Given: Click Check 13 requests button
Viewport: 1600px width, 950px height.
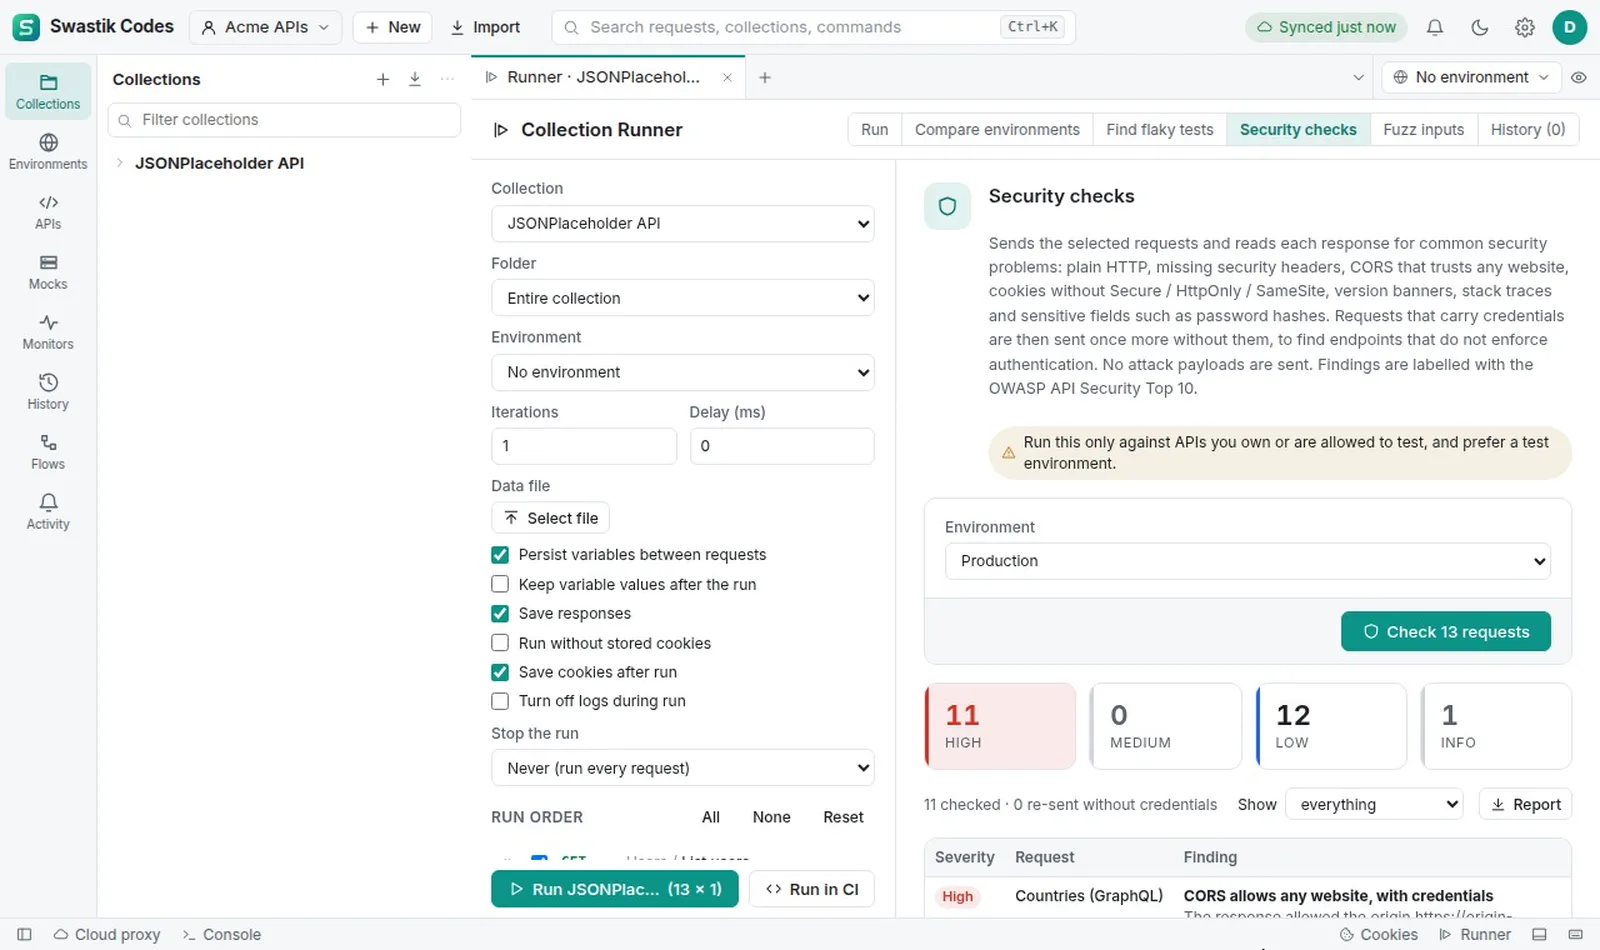Looking at the screenshot, I should (x=1446, y=632).
